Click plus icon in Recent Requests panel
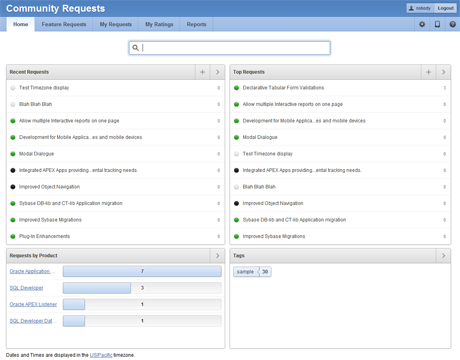The height and width of the screenshot is (360, 460). pyautogui.click(x=202, y=72)
